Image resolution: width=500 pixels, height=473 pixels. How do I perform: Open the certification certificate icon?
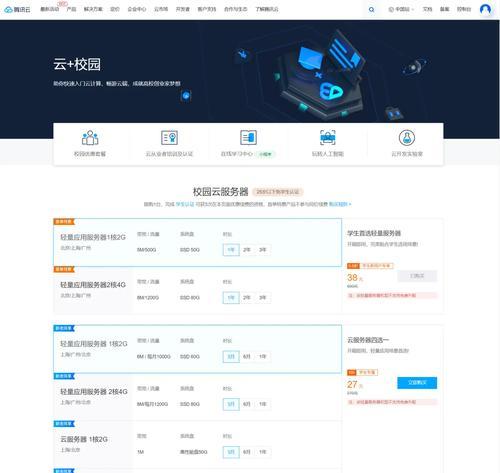pos(169,138)
